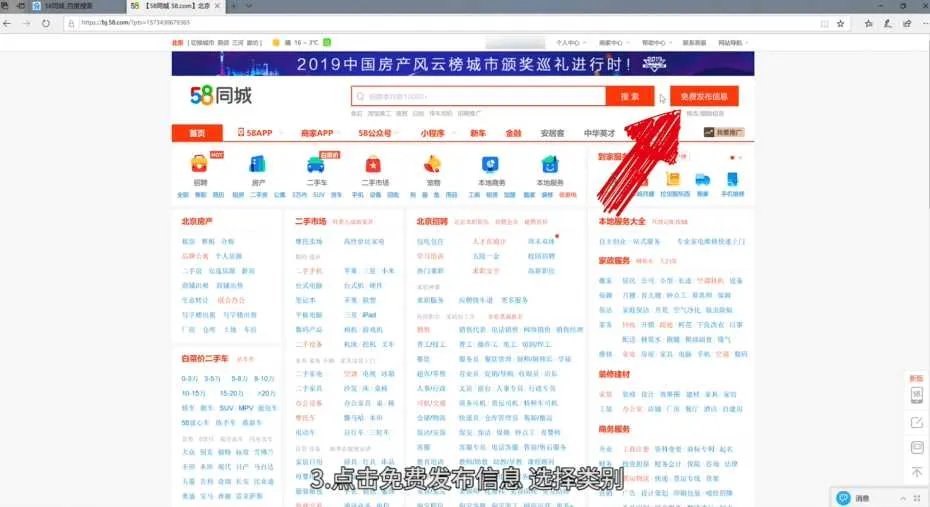This screenshot has width=930, height=507.
Task: Open the 家政服务 section heading
Action: 614,260
